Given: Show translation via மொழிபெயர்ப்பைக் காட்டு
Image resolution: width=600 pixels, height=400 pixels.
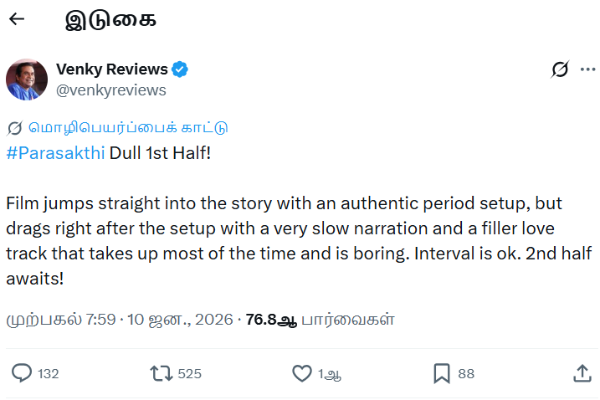Looking at the screenshot, I should click(127, 127).
